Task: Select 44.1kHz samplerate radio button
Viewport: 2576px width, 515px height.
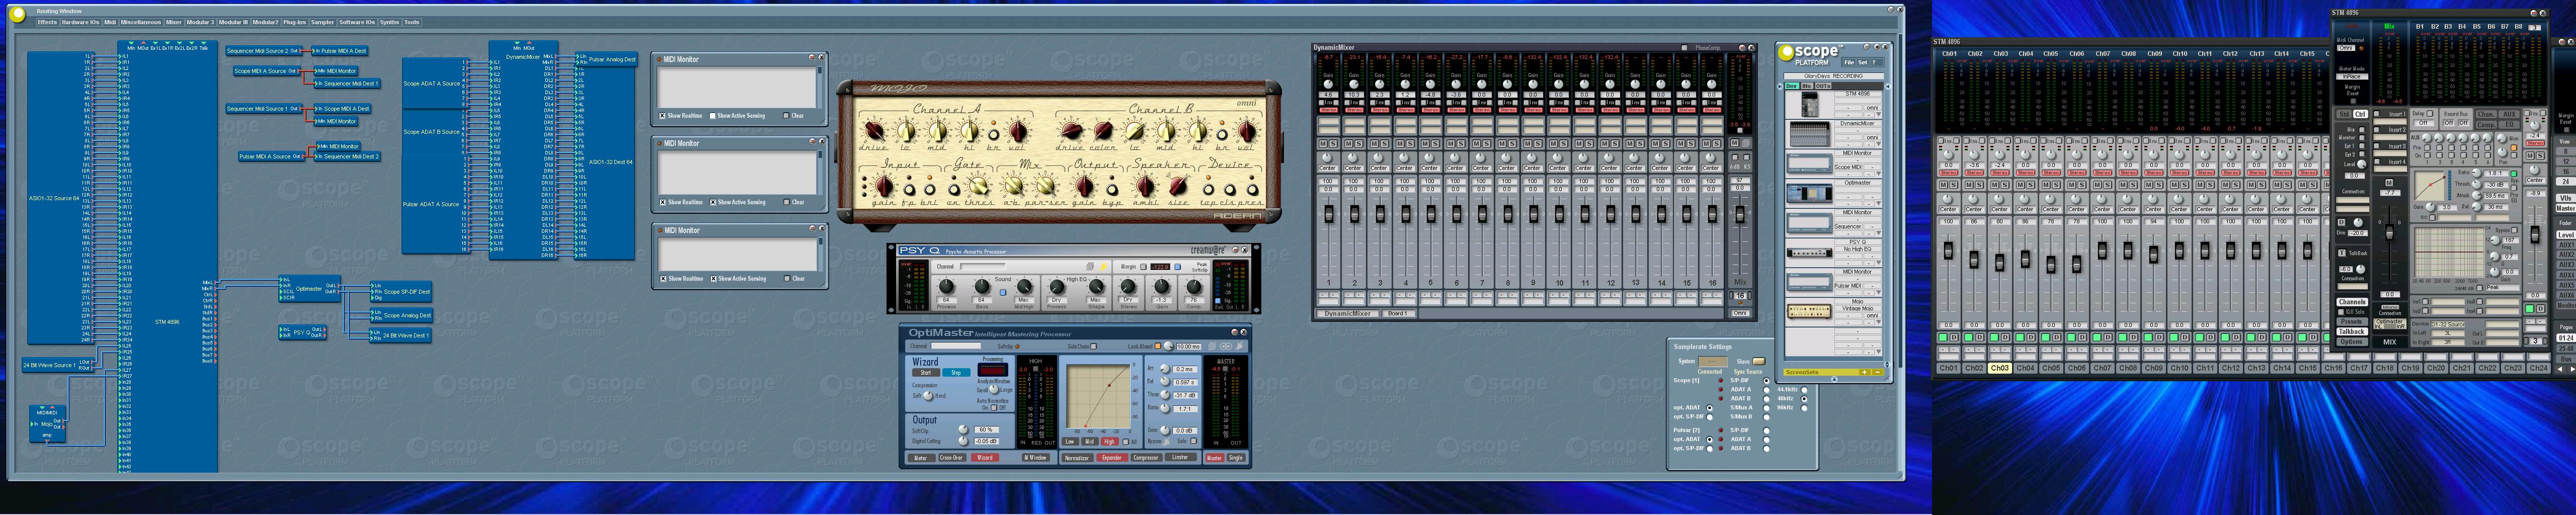Action: tap(1804, 390)
